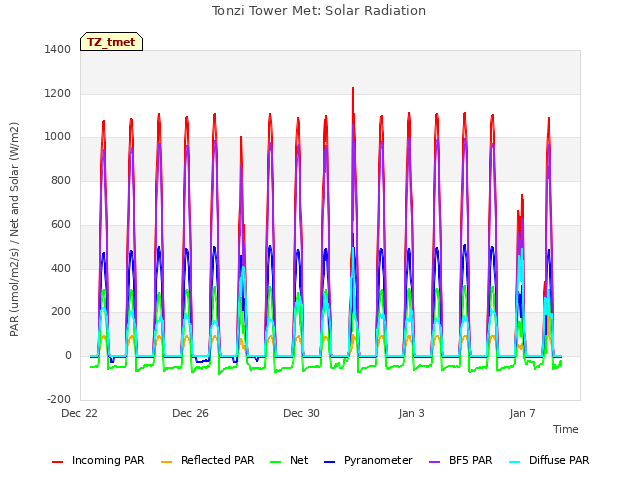Click the orange Reflected PAR color marker
The image size is (640, 480).
167,462
